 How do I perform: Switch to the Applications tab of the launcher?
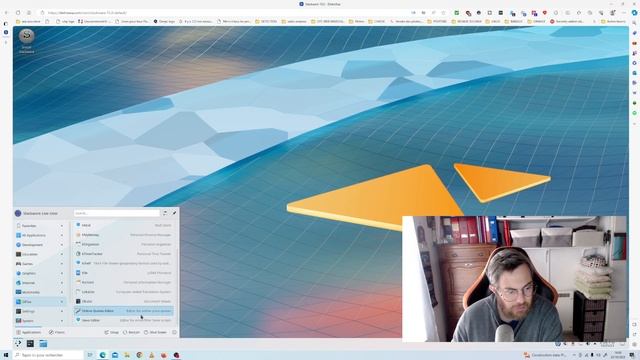tap(29, 332)
